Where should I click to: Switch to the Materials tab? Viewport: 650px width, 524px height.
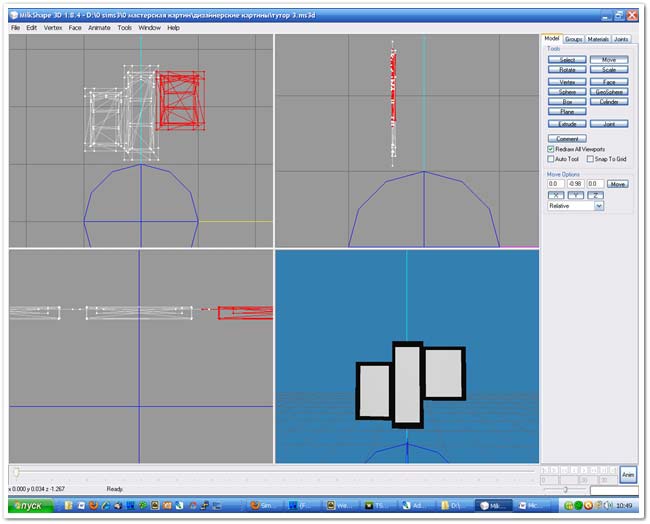click(x=598, y=38)
